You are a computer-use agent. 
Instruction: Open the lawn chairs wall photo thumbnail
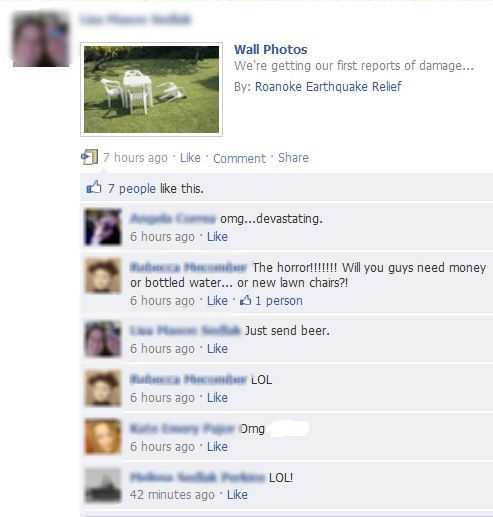pos(151,89)
